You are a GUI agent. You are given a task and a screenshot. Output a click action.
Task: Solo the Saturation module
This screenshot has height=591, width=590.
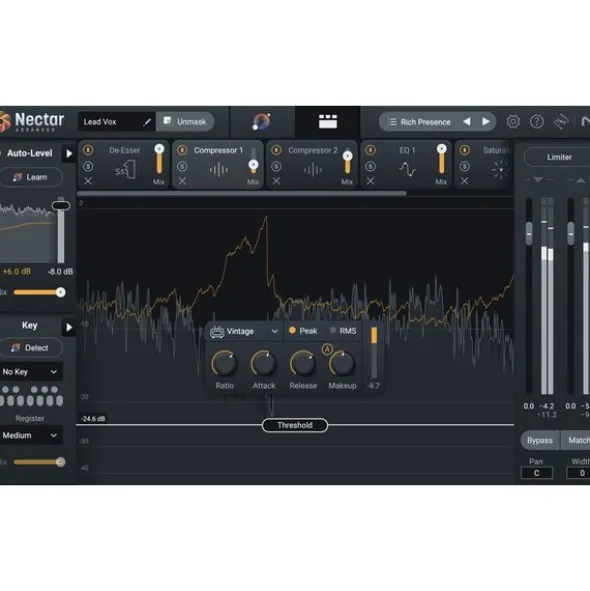pos(464,166)
